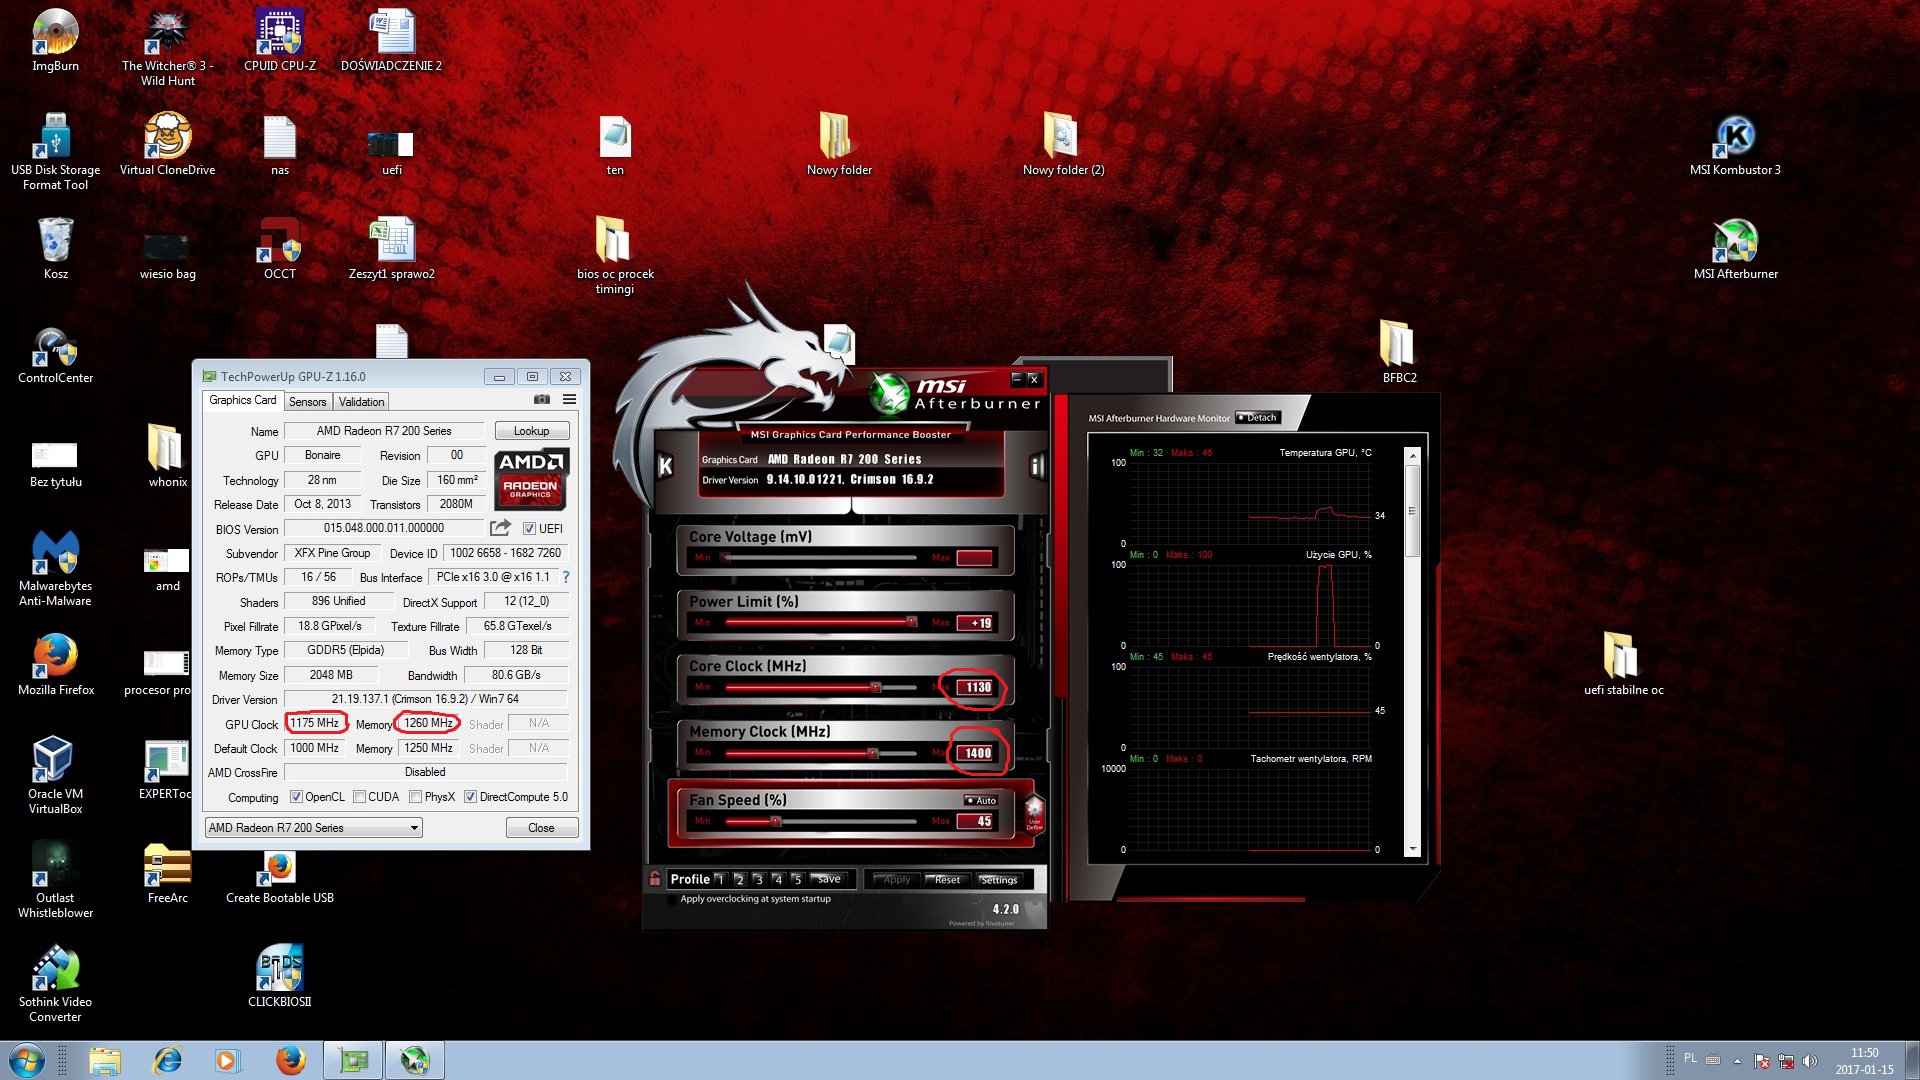Click the Afterburner info i icon
Screen dimensions: 1920x1080
pos(1037,466)
